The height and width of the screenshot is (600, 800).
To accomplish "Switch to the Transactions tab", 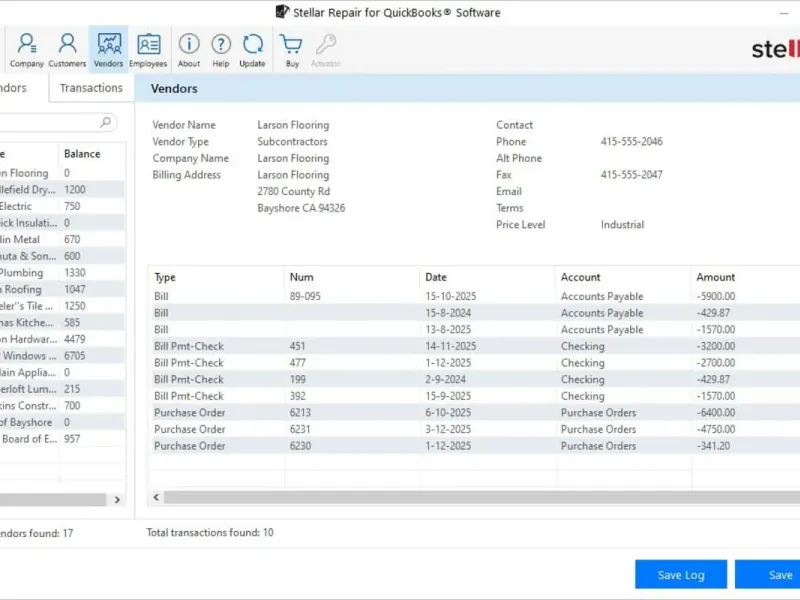I will [91, 88].
